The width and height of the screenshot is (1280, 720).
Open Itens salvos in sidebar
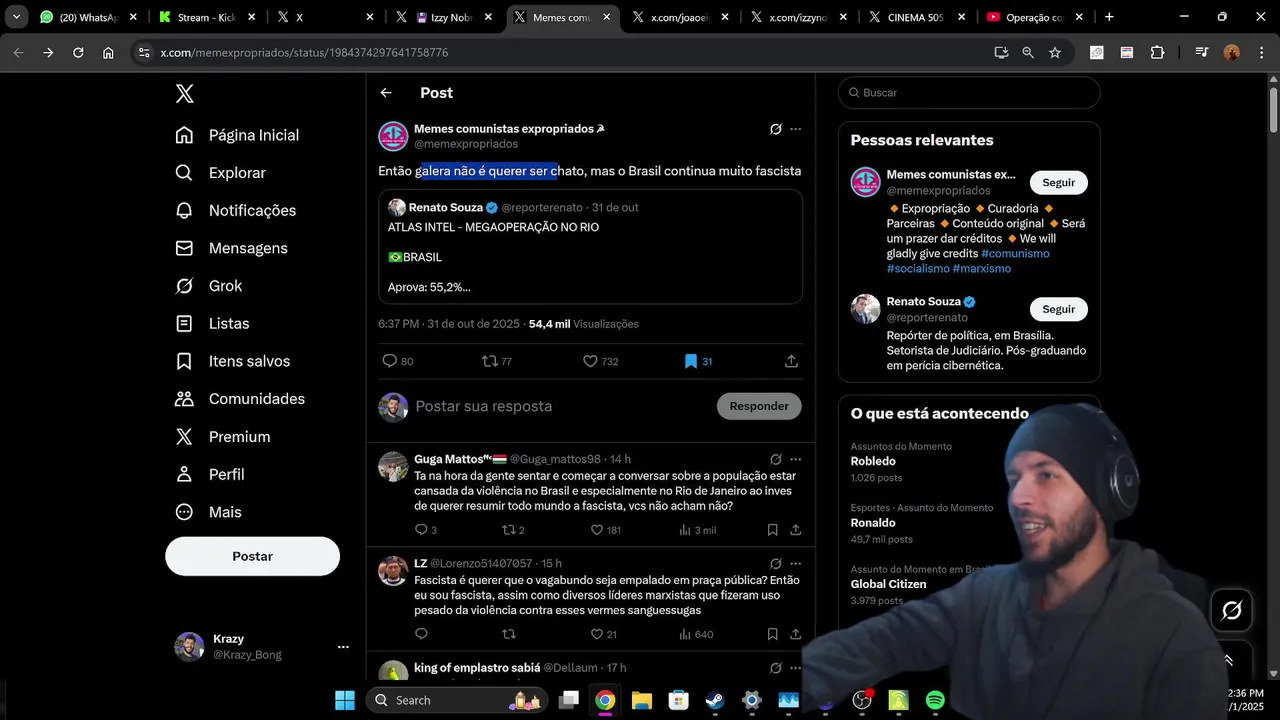tap(233, 361)
